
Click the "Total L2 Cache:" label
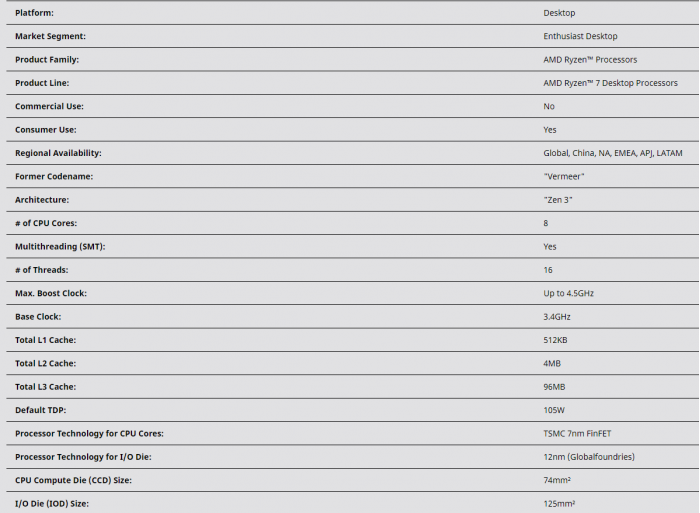(x=45, y=363)
